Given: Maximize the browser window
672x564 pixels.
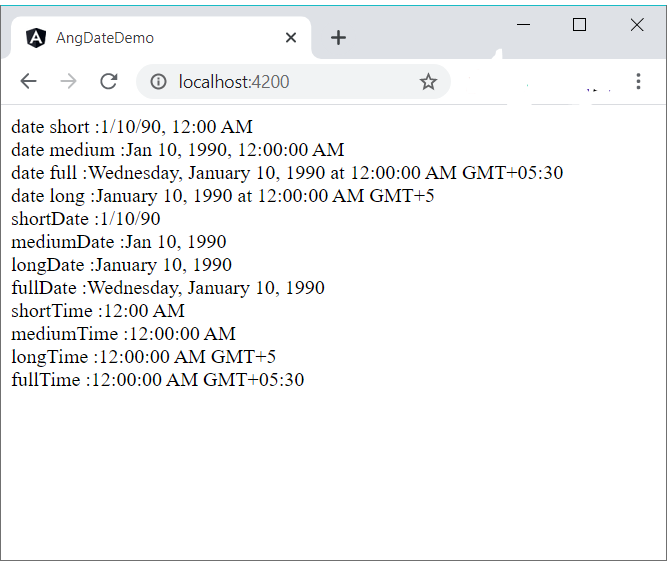Looking at the screenshot, I should tap(579, 25).
